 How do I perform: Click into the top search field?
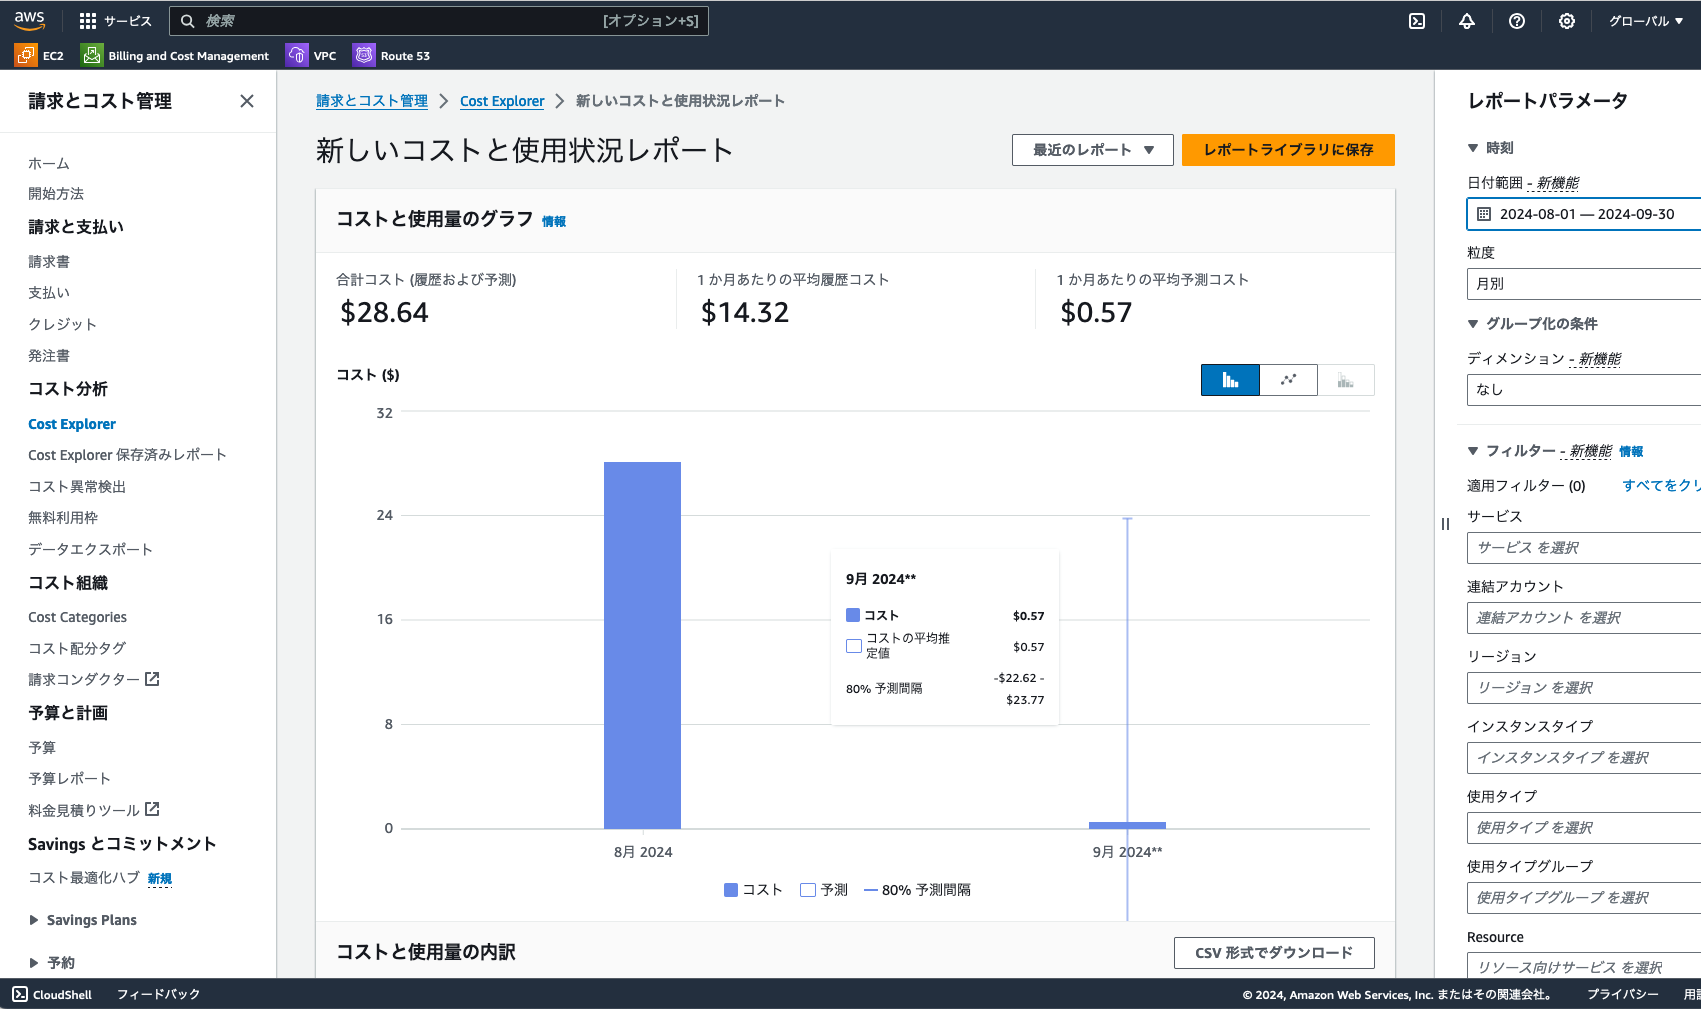point(439,21)
